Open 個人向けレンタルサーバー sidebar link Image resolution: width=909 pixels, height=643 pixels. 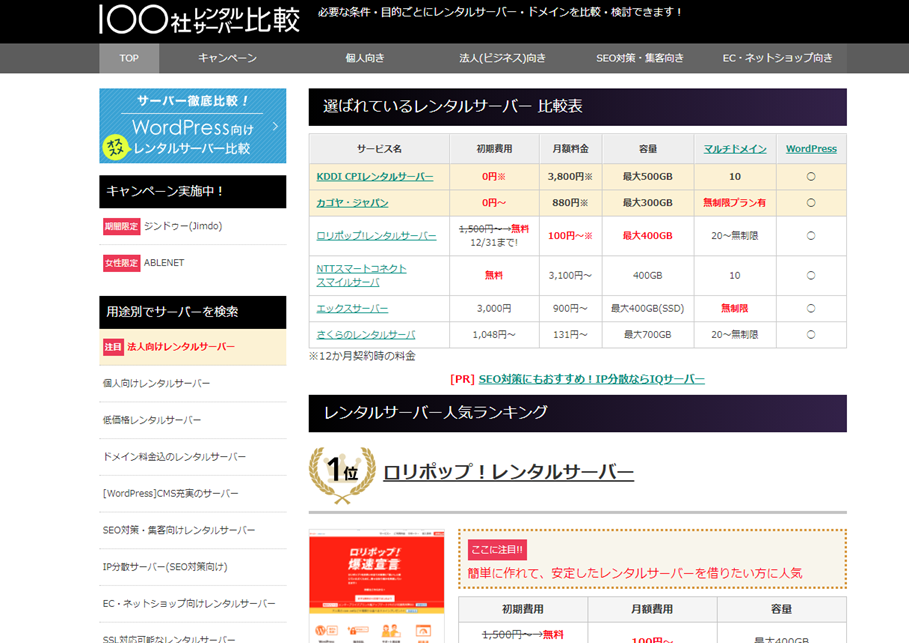point(156,383)
